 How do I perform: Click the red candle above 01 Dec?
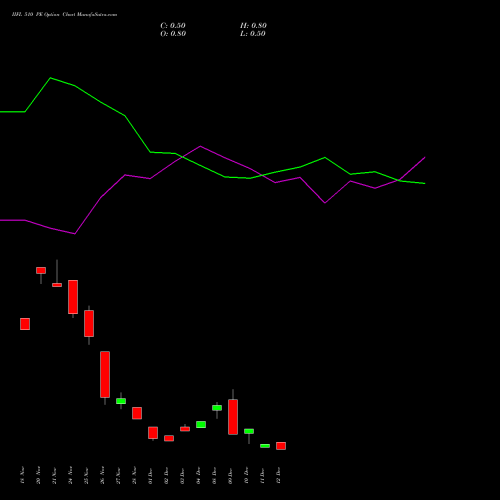point(153,433)
